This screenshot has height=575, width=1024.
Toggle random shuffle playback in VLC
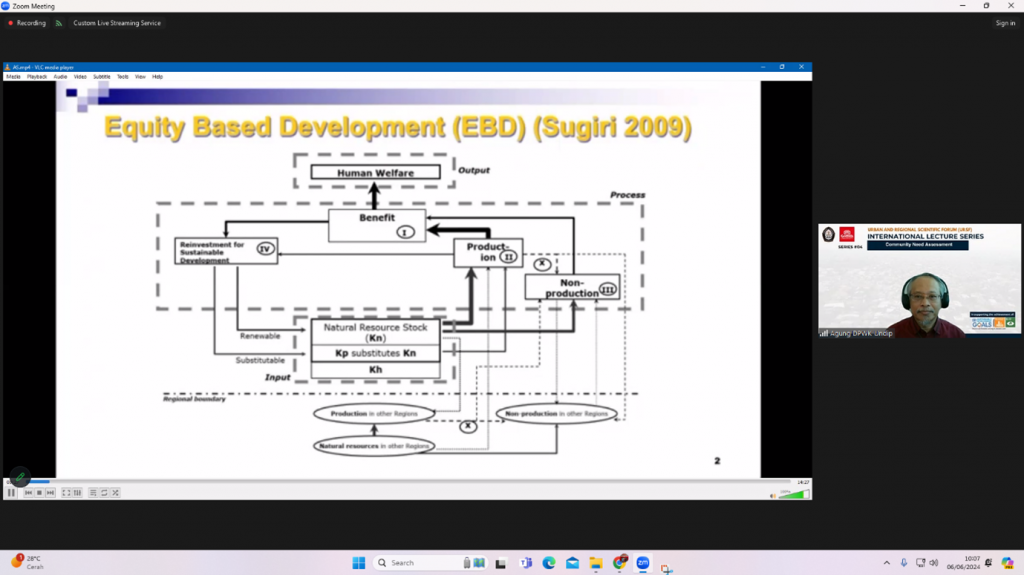click(x=115, y=492)
